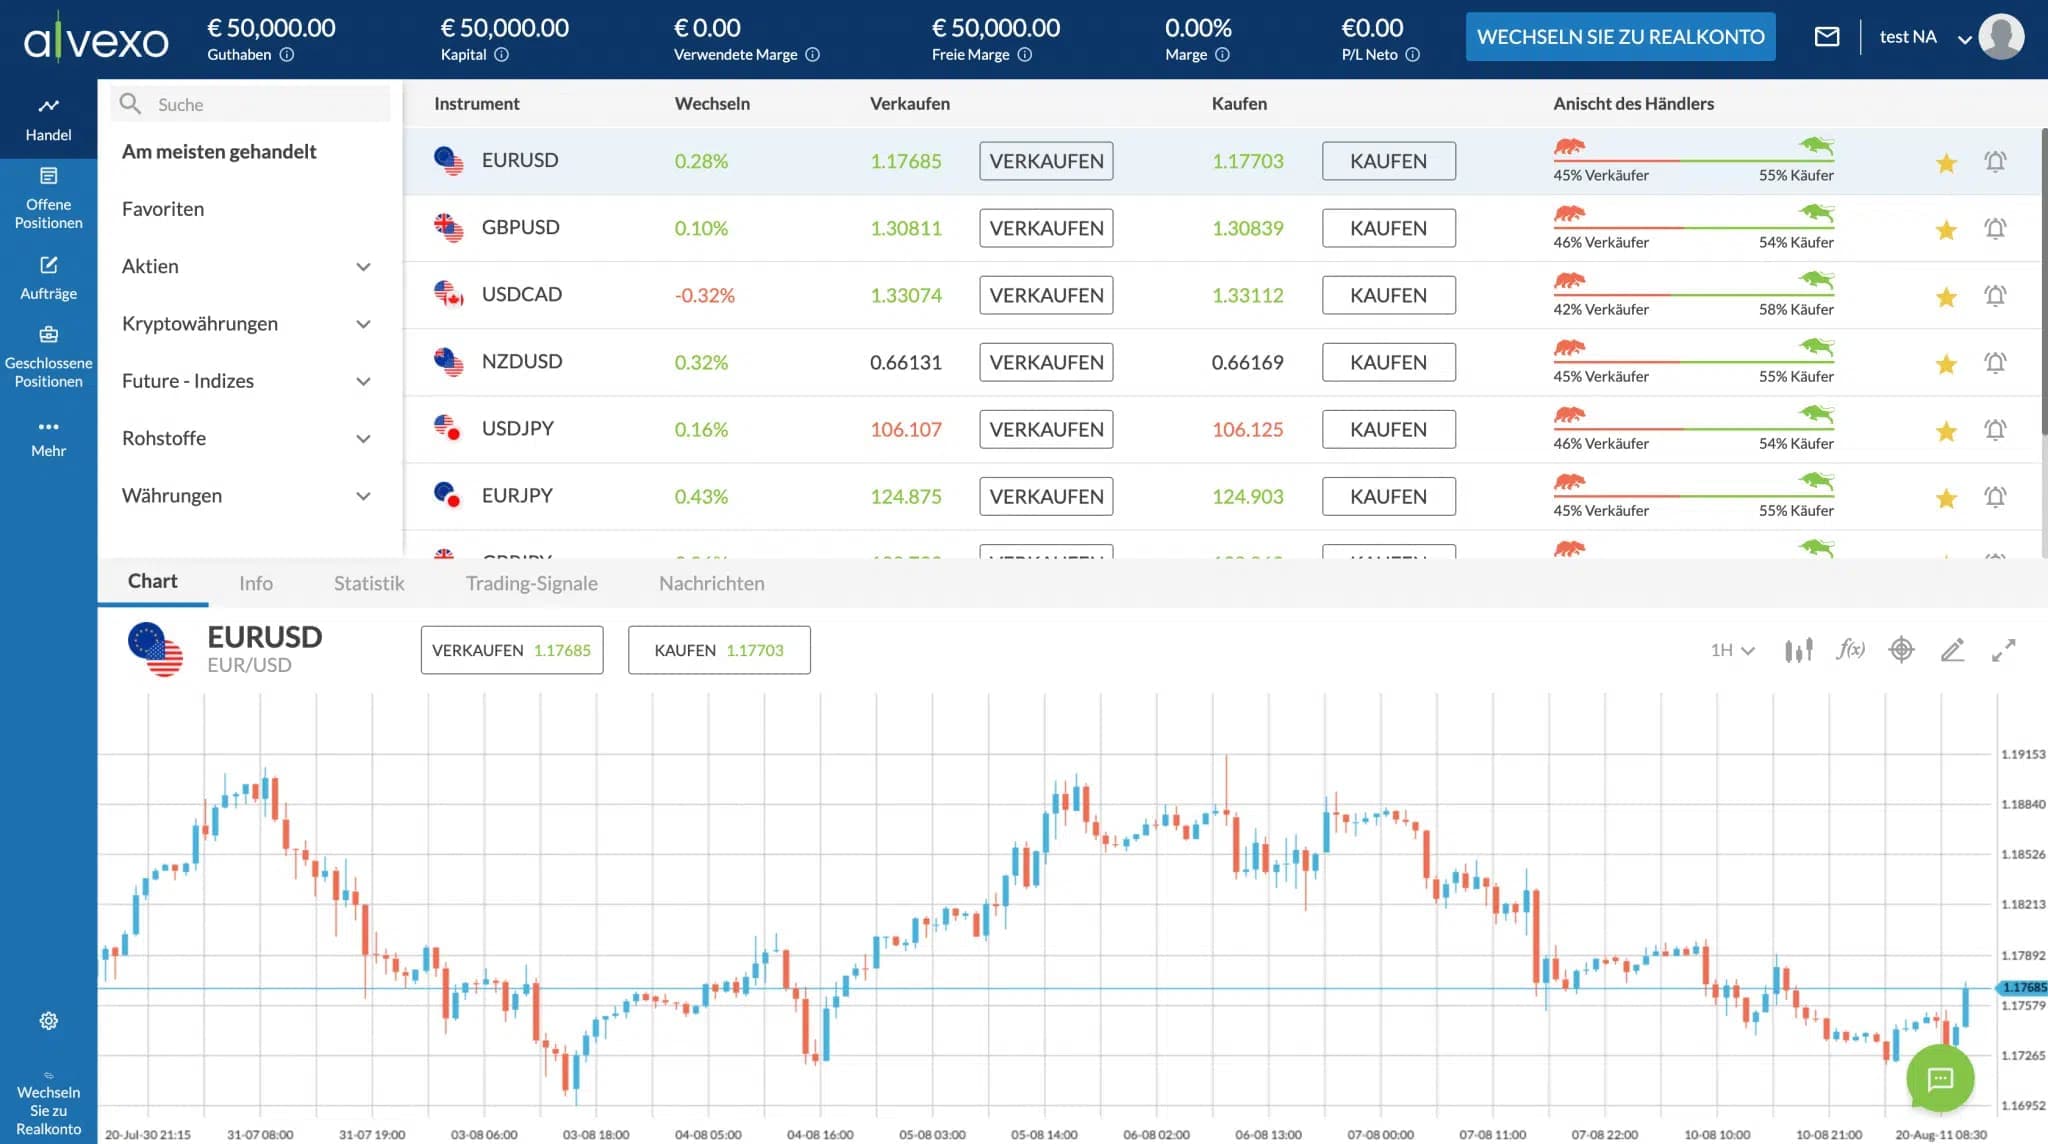
Task: Open the 1H timeframe dropdown
Action: point(1732,650)
